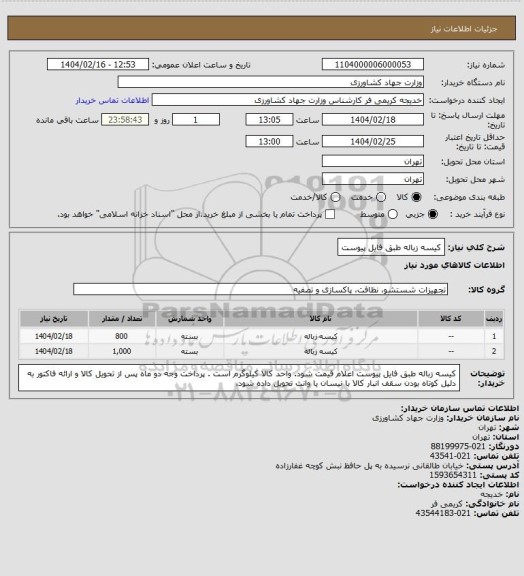
Task: Click the remaining days field showing 1
Action: click(x=196, y=120)
